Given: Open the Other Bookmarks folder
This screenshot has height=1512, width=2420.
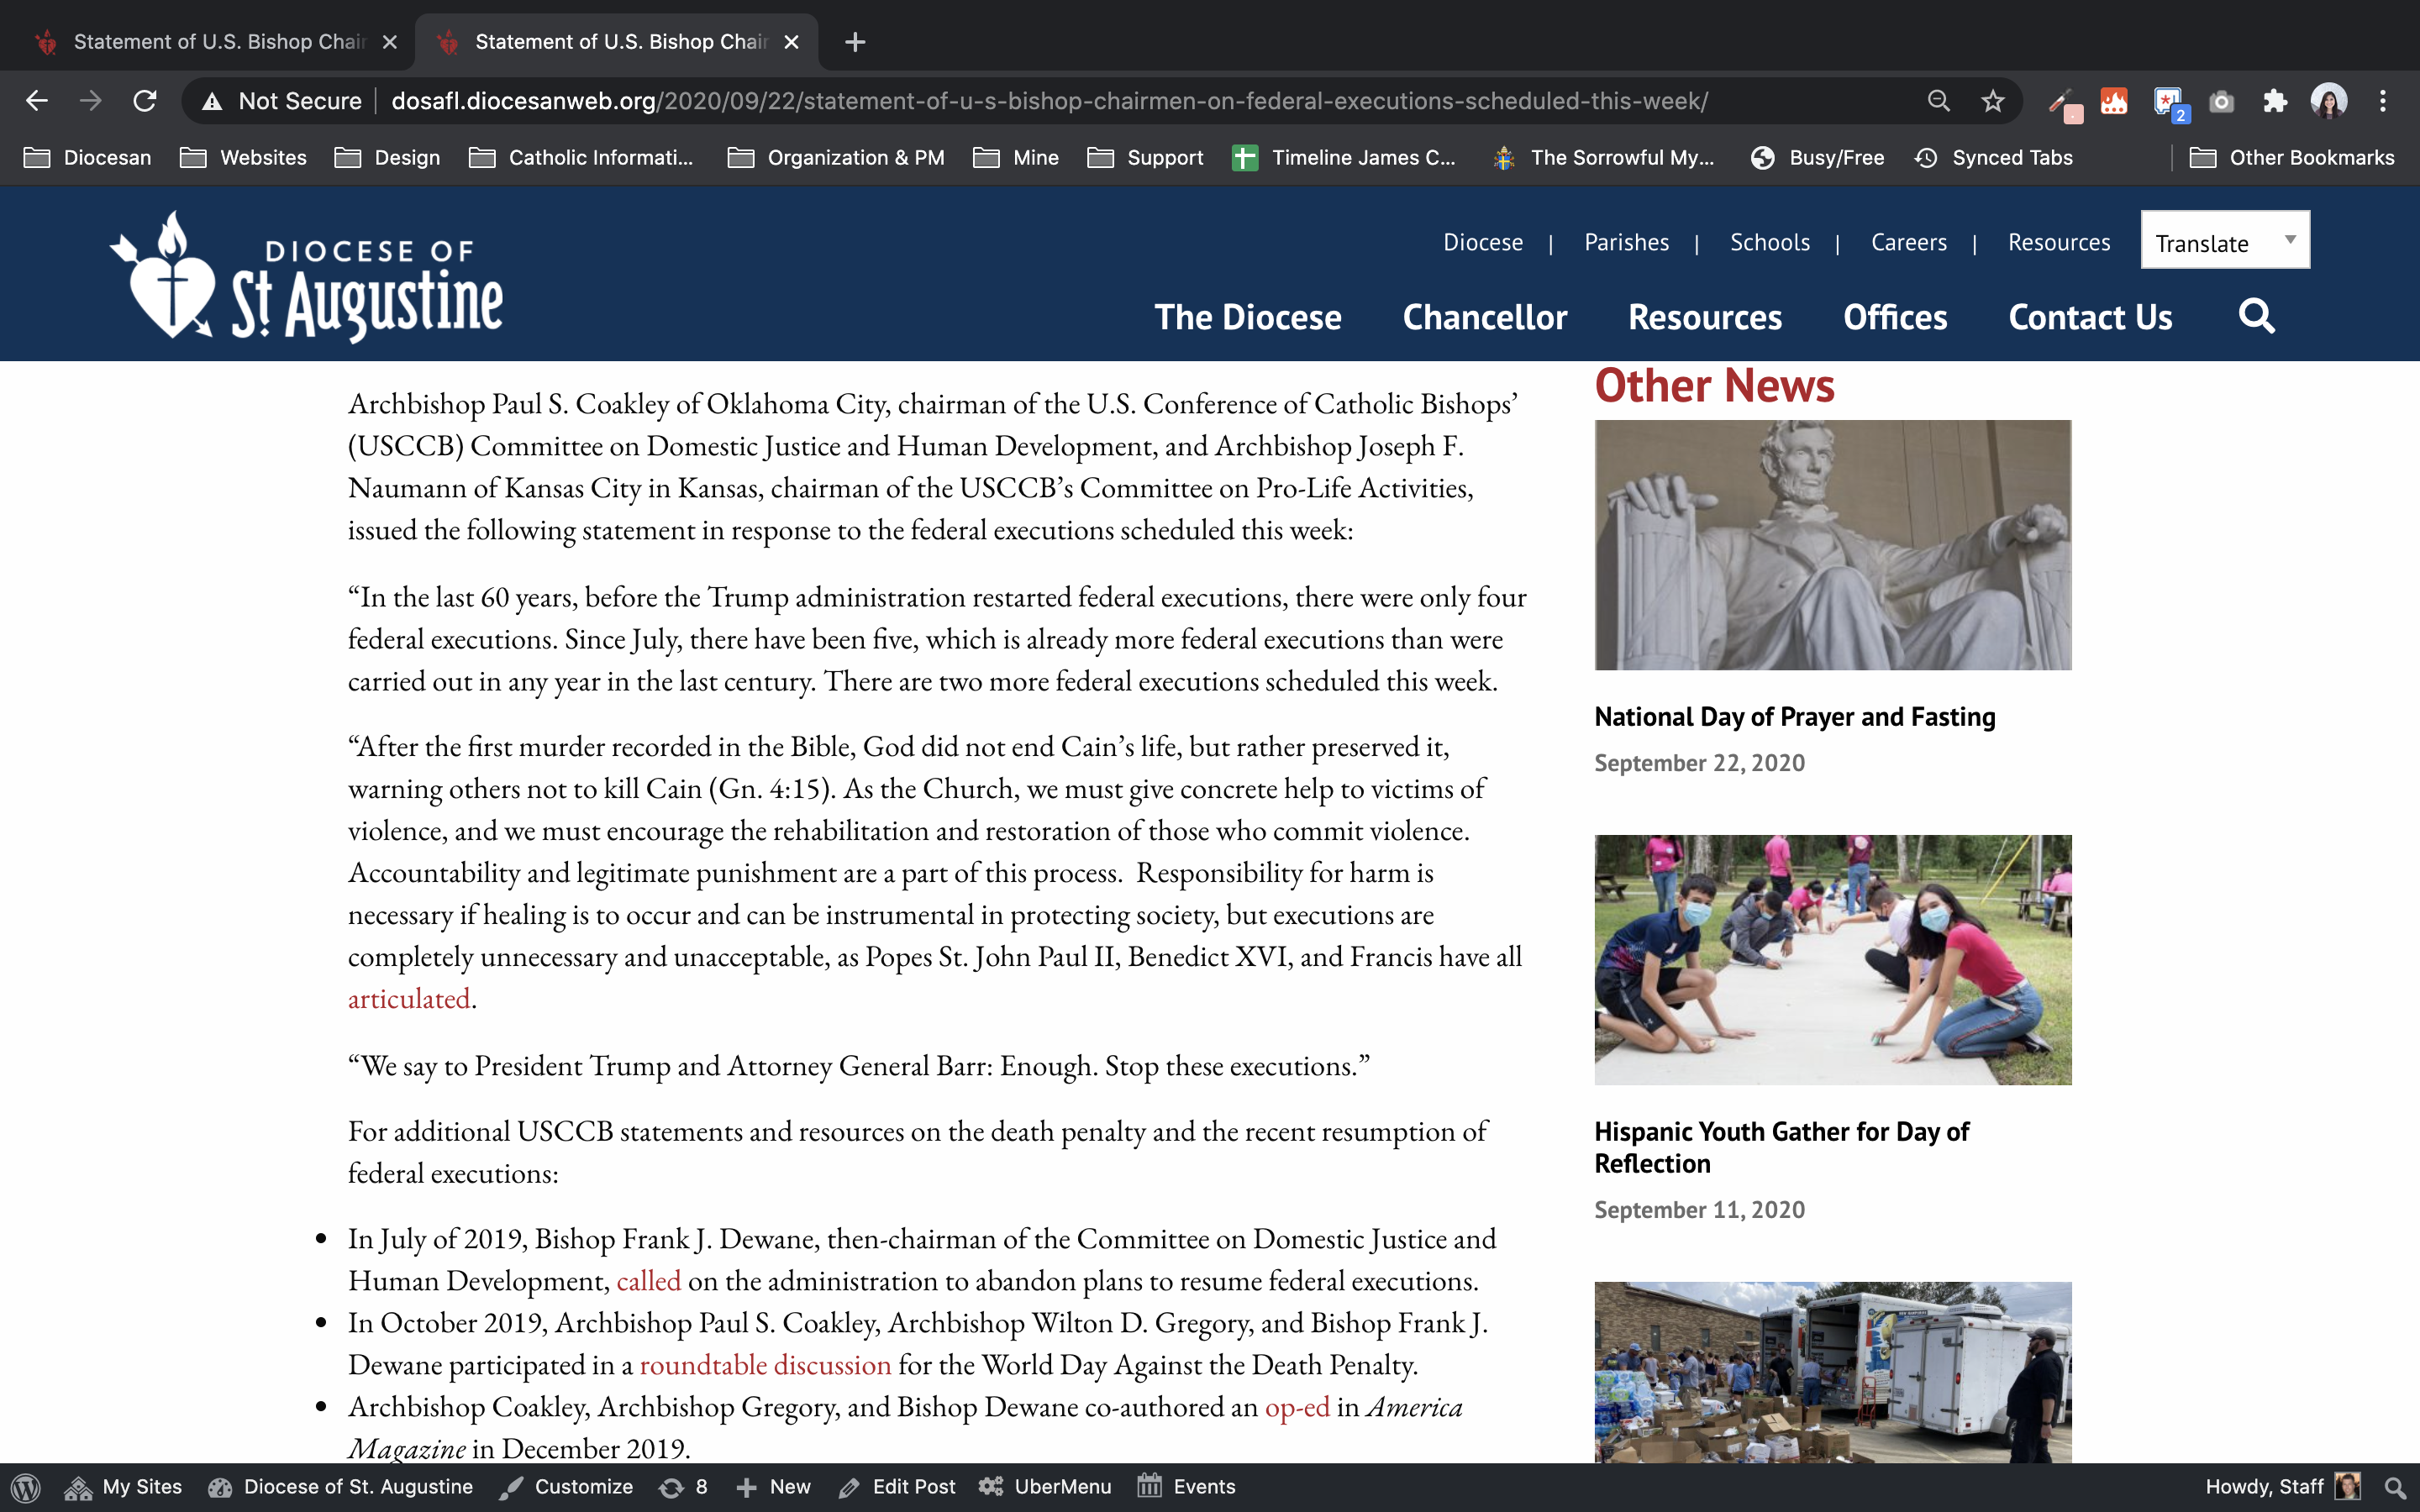Looking at the screenshot, I should pyautogui.click(x=2291, y=158).
